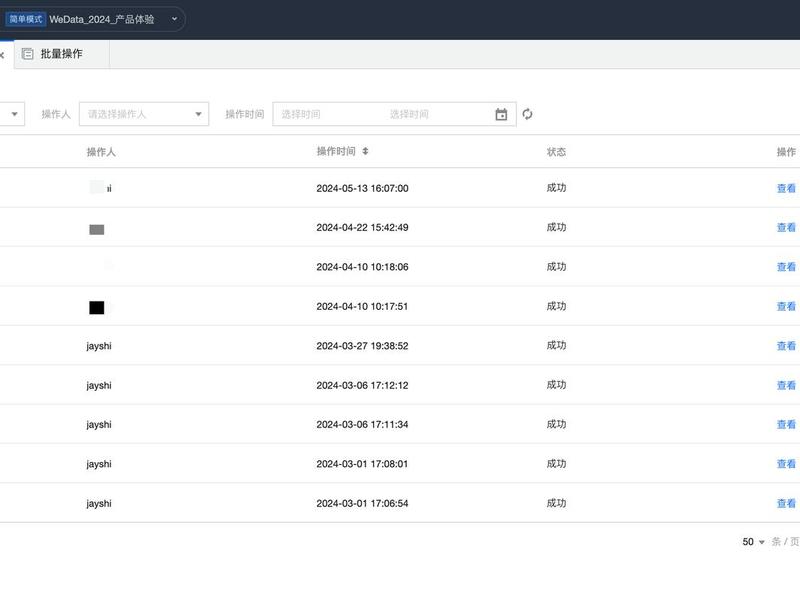The image size is (800, 600).
Task: Click the 状态 column header
Action: pos(556,152)
